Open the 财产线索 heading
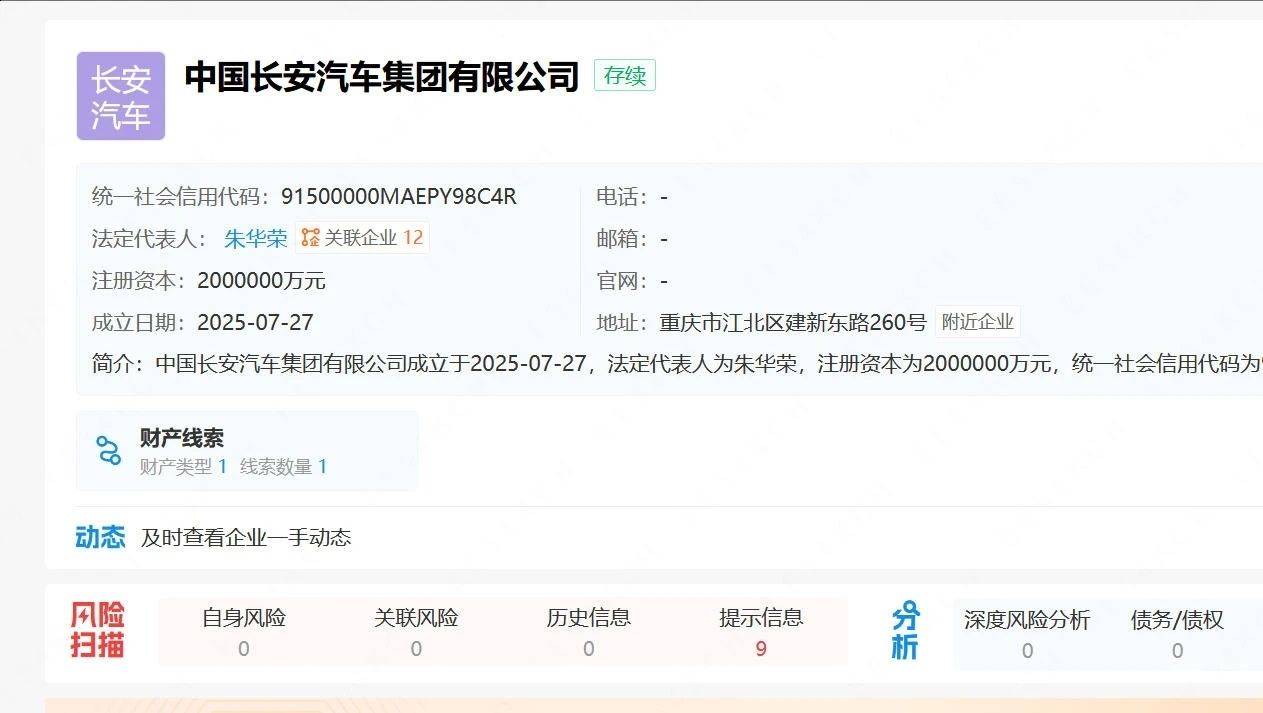The width and height of the screenshot is (1263, 713). (x=182, y=438)
